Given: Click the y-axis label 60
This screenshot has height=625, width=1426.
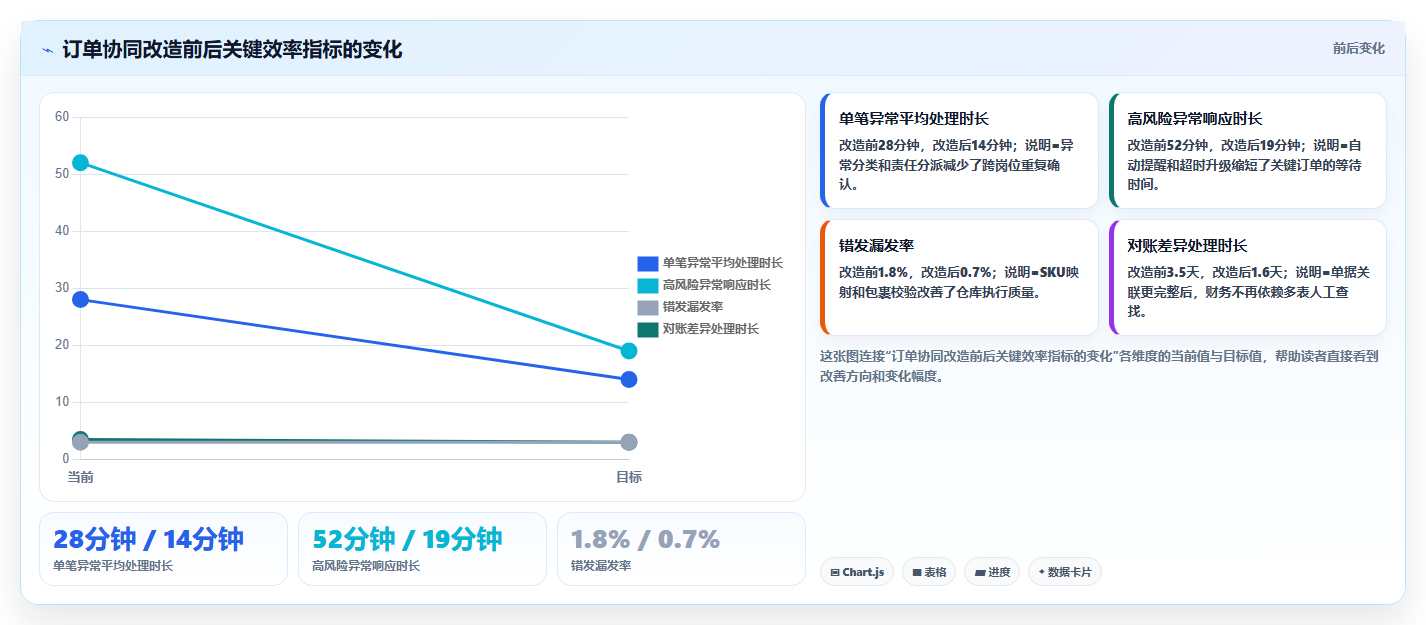Looking at the screenshot, I should tap(62, 117).
